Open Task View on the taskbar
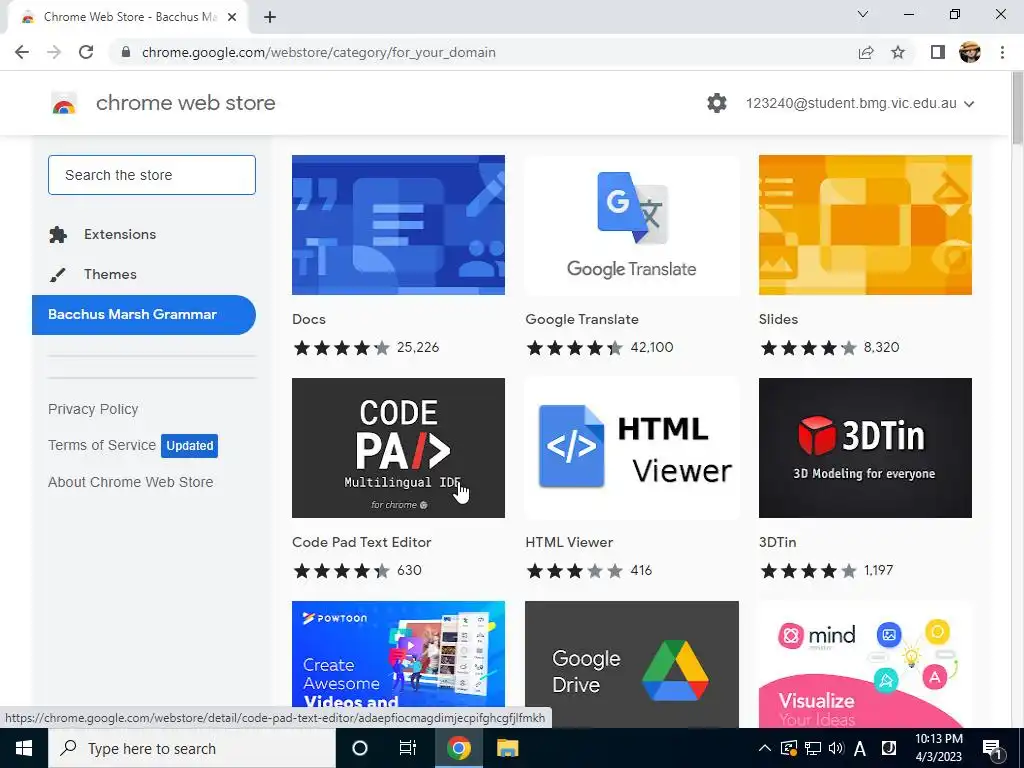Viewport: 1024px width, 768px height. [x=408, y=748]
